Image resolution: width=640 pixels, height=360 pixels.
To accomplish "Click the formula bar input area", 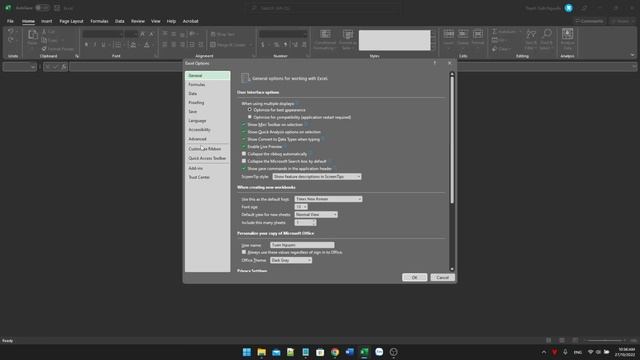I will coord(351,67).
